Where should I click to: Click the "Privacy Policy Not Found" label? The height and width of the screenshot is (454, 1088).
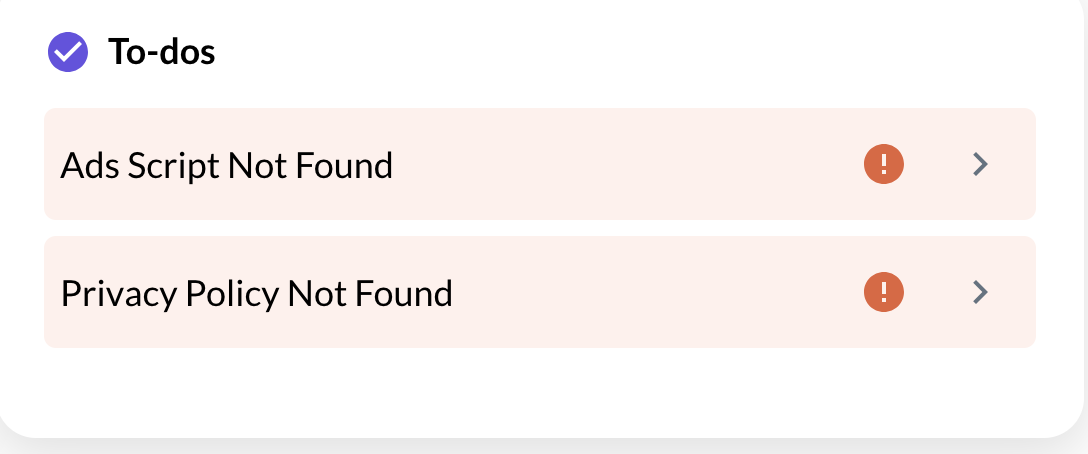[x=257, y=293]
